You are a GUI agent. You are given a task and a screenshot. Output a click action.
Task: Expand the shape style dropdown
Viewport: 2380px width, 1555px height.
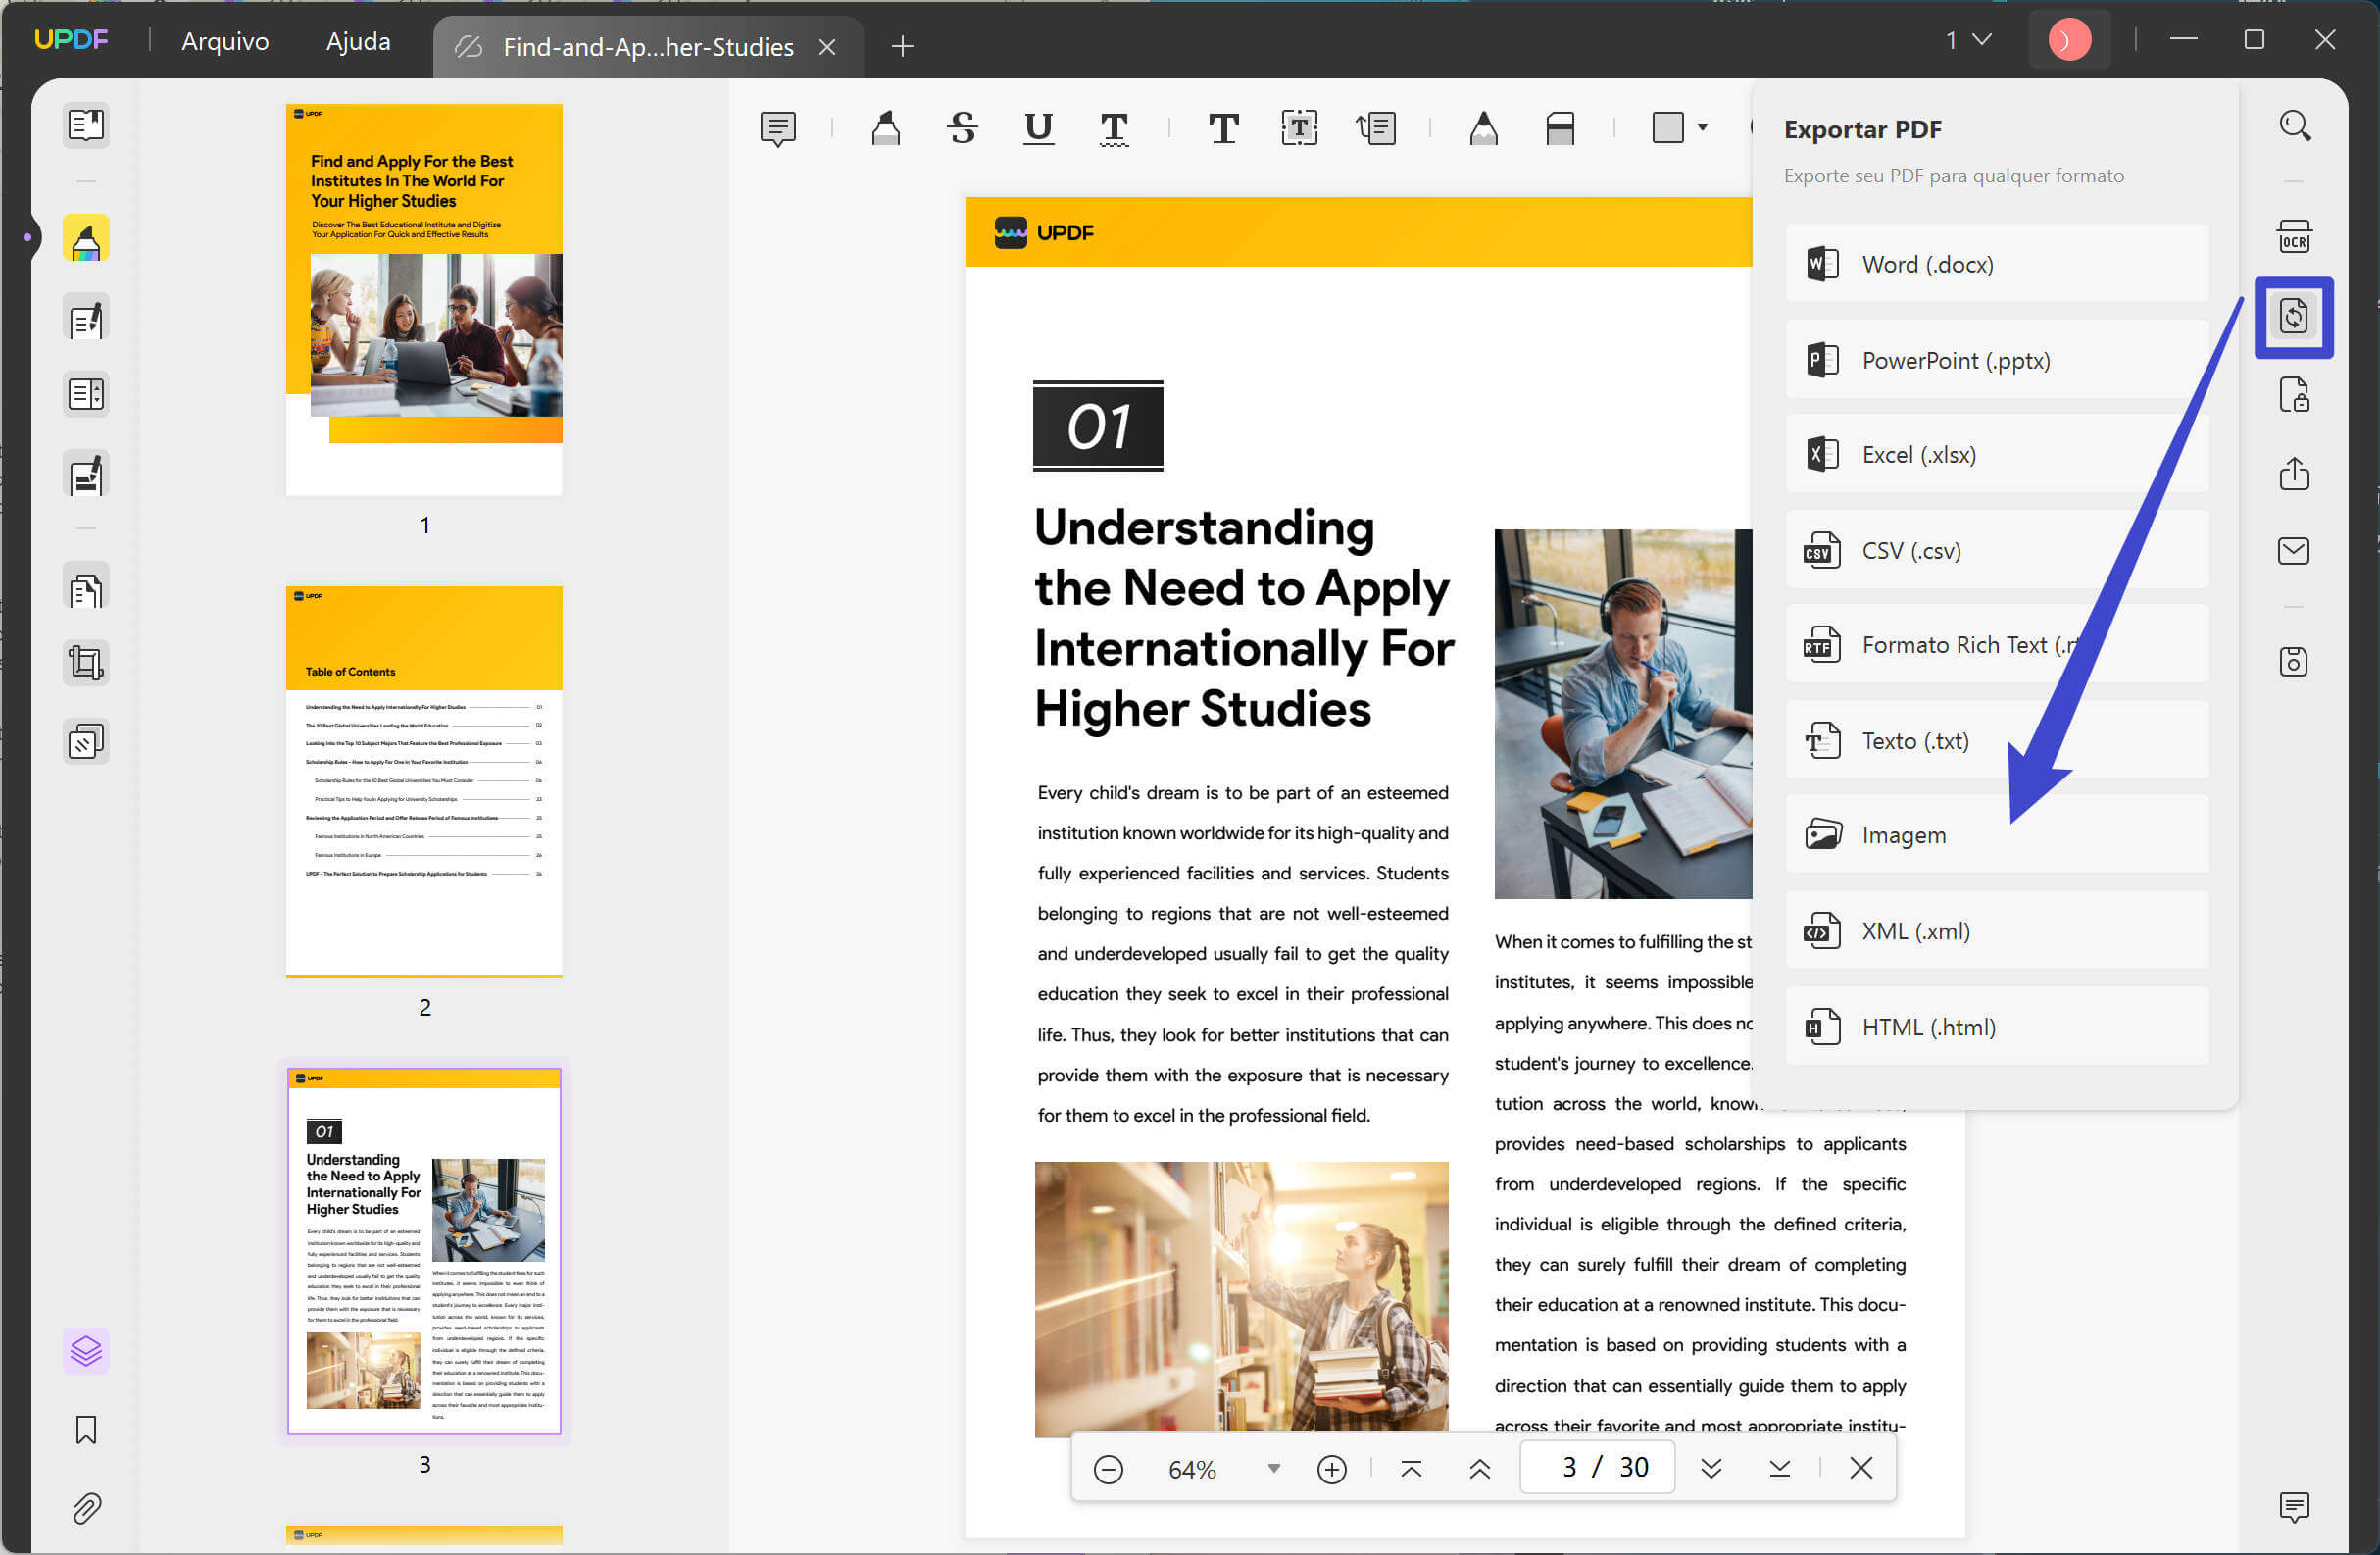(1702, 128)
